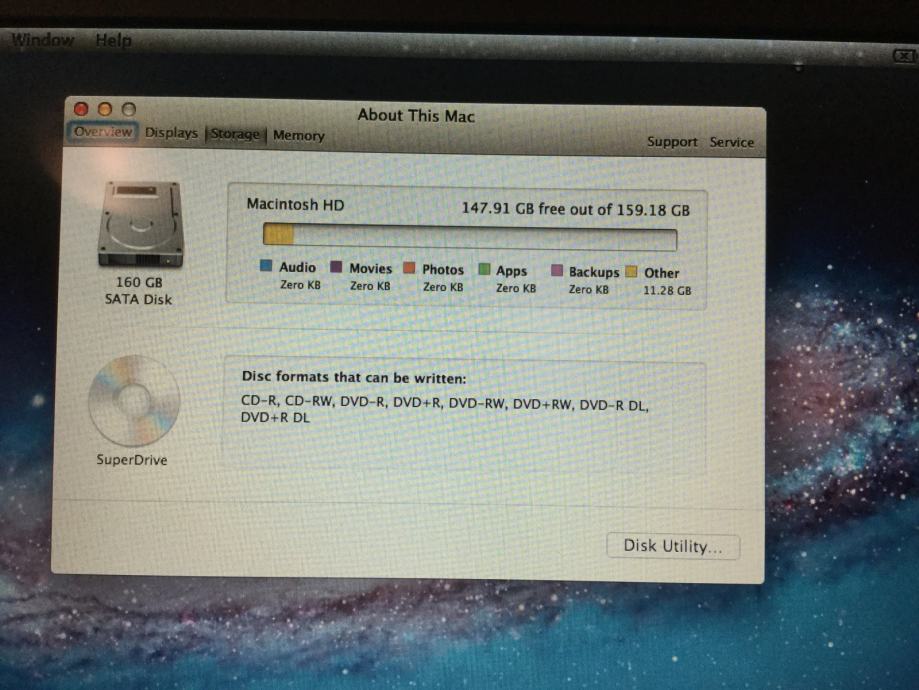919x690 pixels.
Task: Click the 'Backups' legend label
Action: point(594,272)
